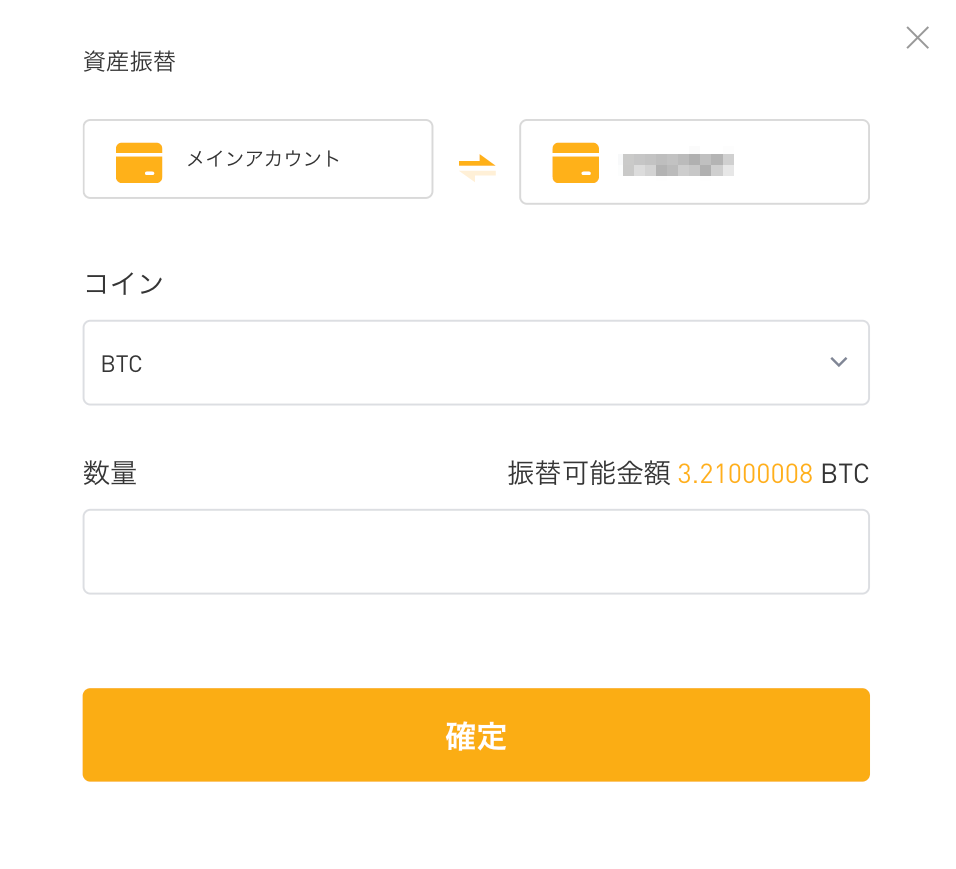Image resolution: width=956 pixels, height=869 pixels.
Task: Click the wallet icon beside メインアカウント
Action: [x=139, y=163]
